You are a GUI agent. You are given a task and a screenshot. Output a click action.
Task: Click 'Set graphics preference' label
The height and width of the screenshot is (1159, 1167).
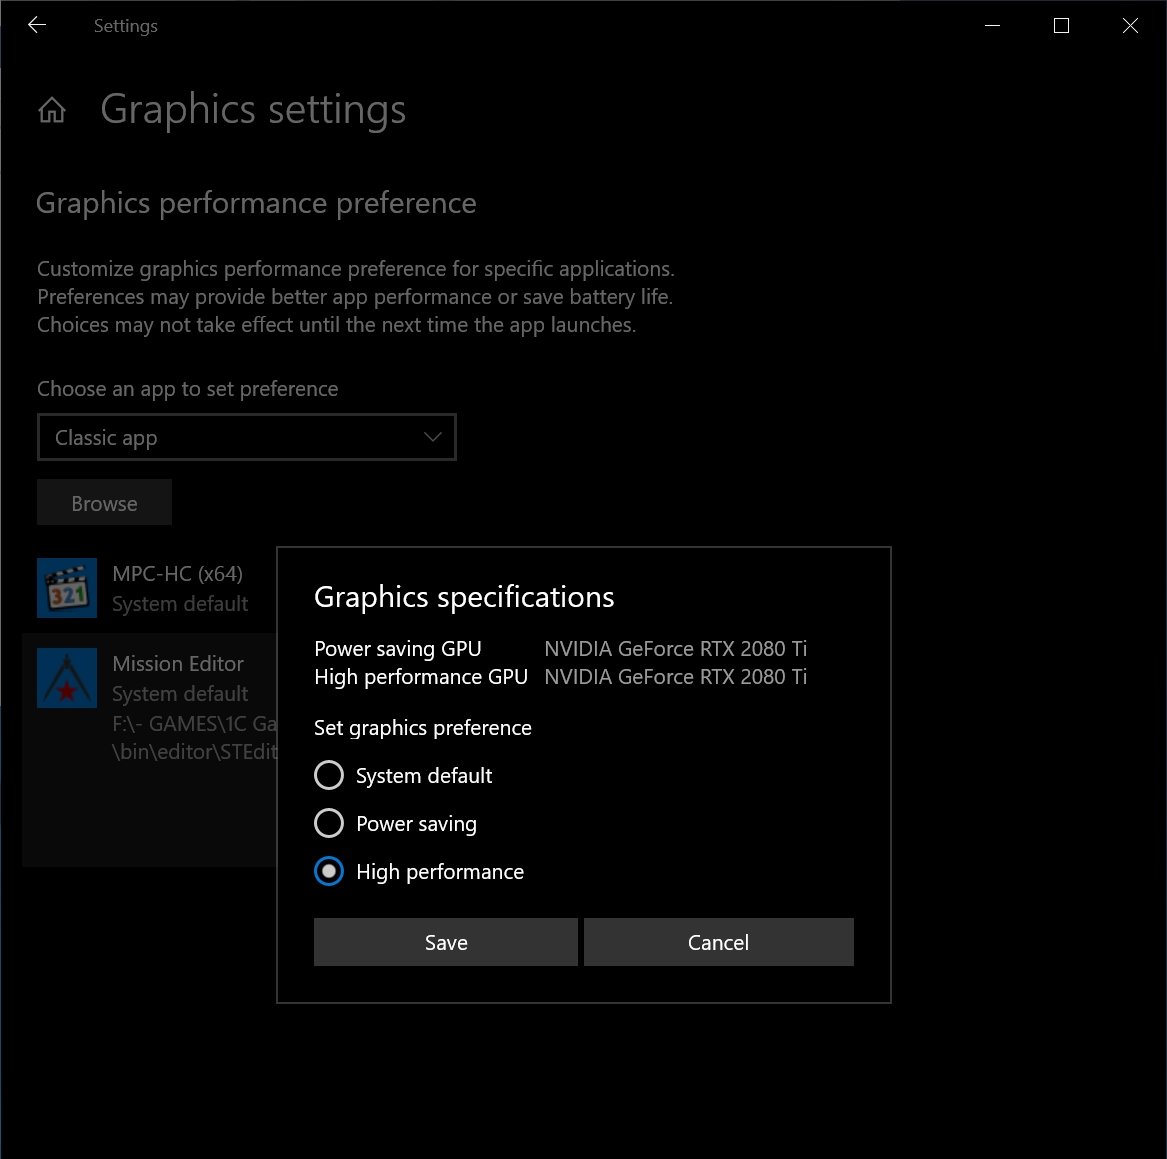click(x=423, y=728)
